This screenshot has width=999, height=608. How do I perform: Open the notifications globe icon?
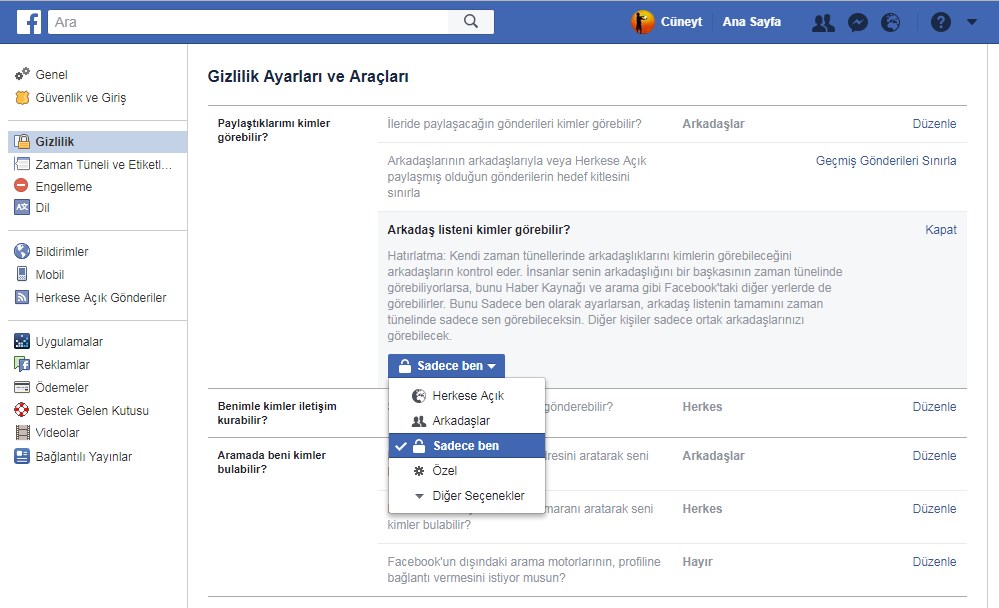pyautogui.click(x=890, y=22)
